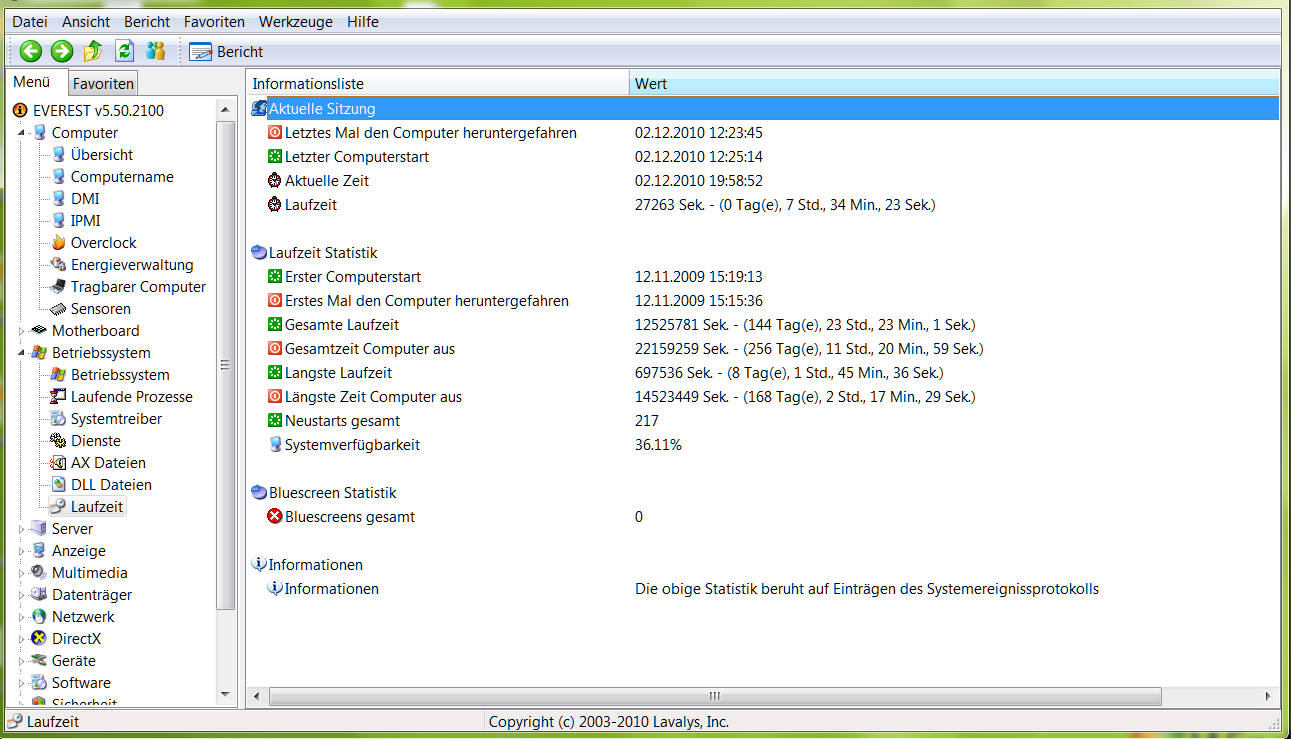
Task: Select the IPMI tree item icon
Action: click(59, 221)
